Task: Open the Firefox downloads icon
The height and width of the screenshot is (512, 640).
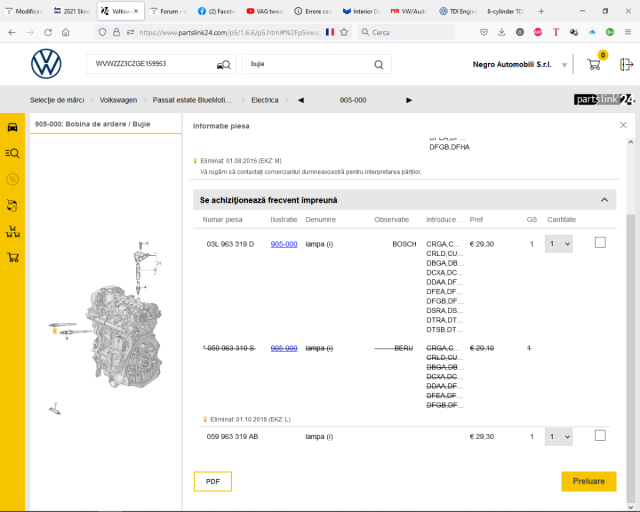Action: (x=502, y=32)
